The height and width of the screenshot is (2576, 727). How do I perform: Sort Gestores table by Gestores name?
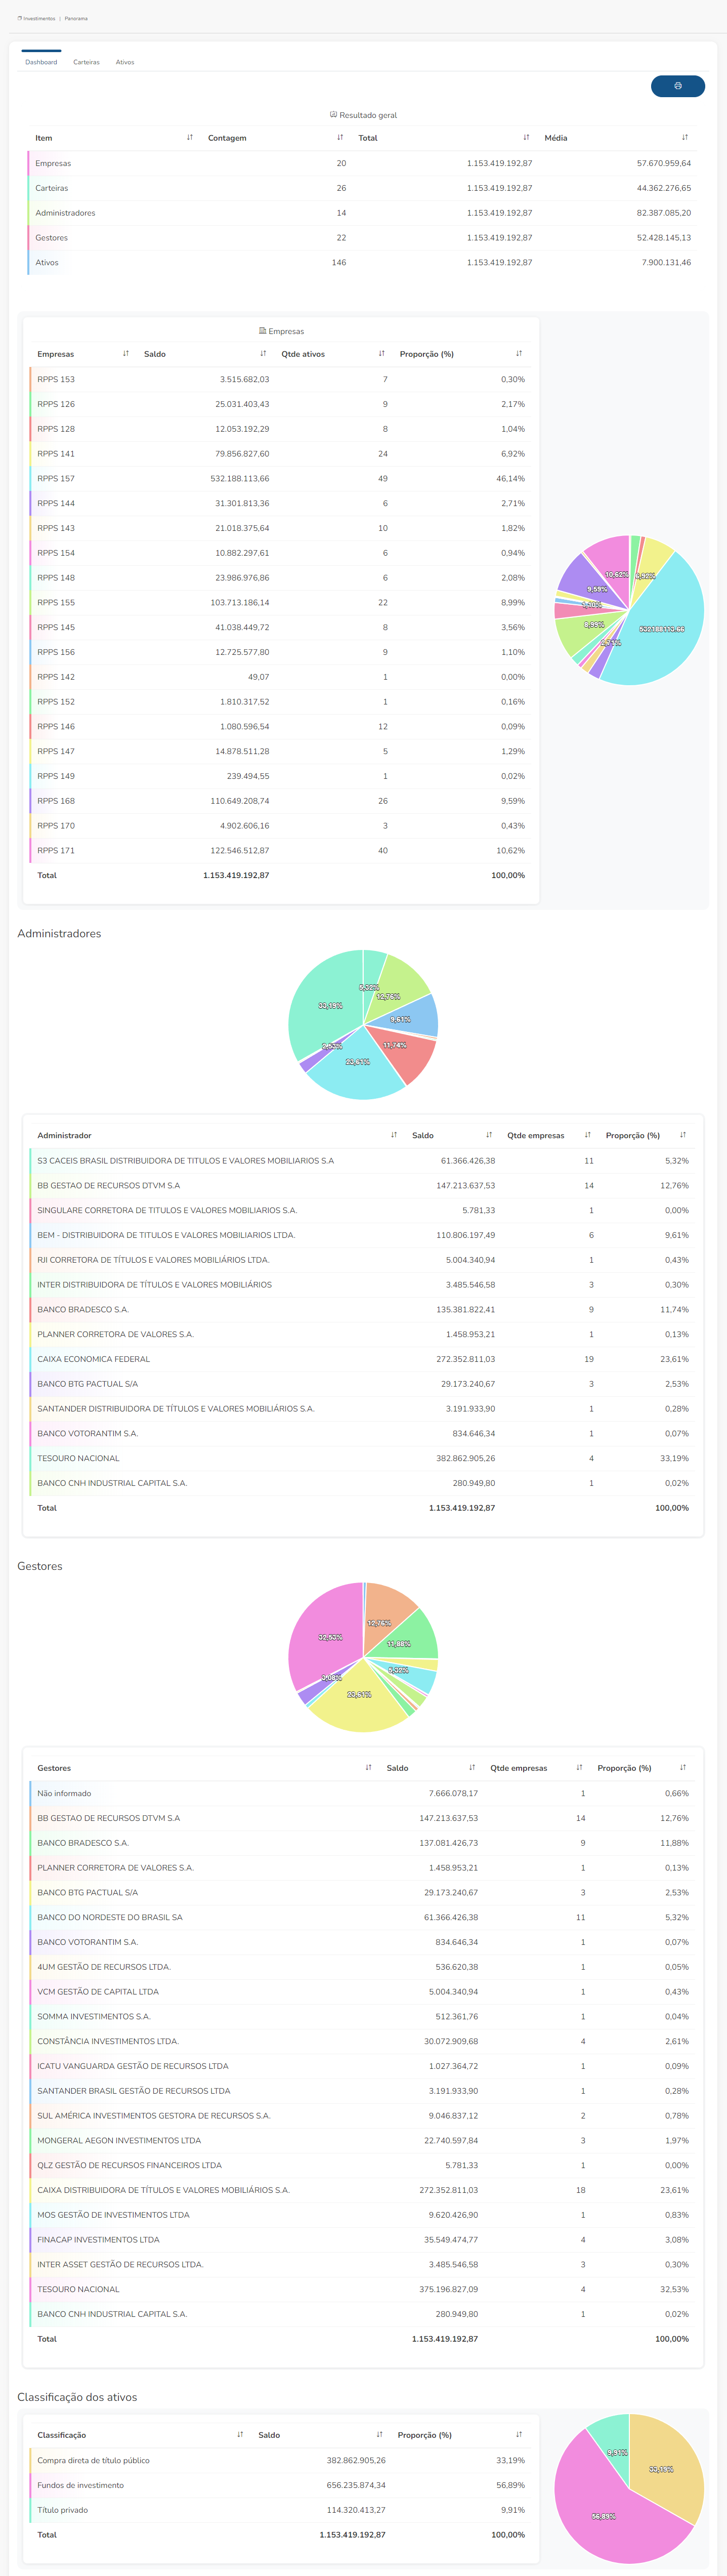pyautogui.click(x=368, y=1768)
